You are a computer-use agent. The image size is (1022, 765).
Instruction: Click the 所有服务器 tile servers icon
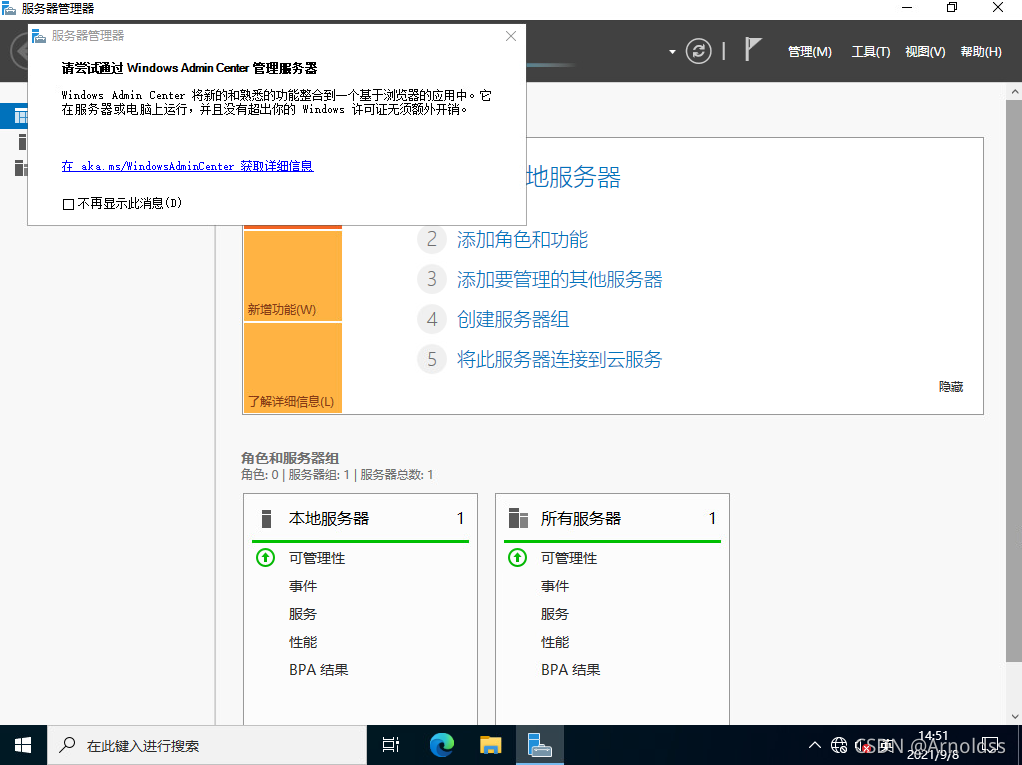pyautogui.click(x=518, y=519)
